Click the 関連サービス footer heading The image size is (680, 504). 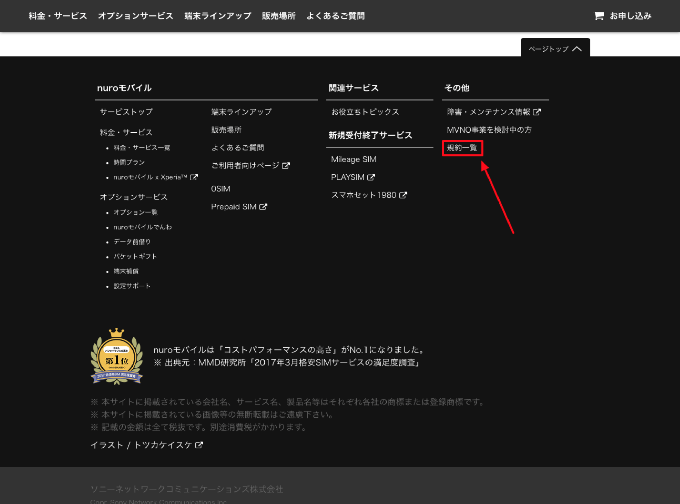[x=353, y=88]
